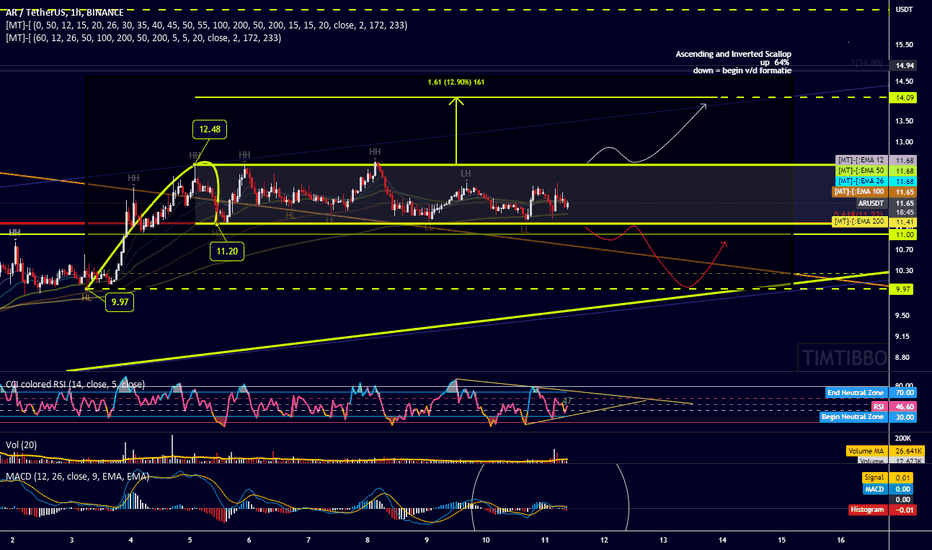Click the Begin Neutral Zone 30.00 label

[x=868, y=417]
